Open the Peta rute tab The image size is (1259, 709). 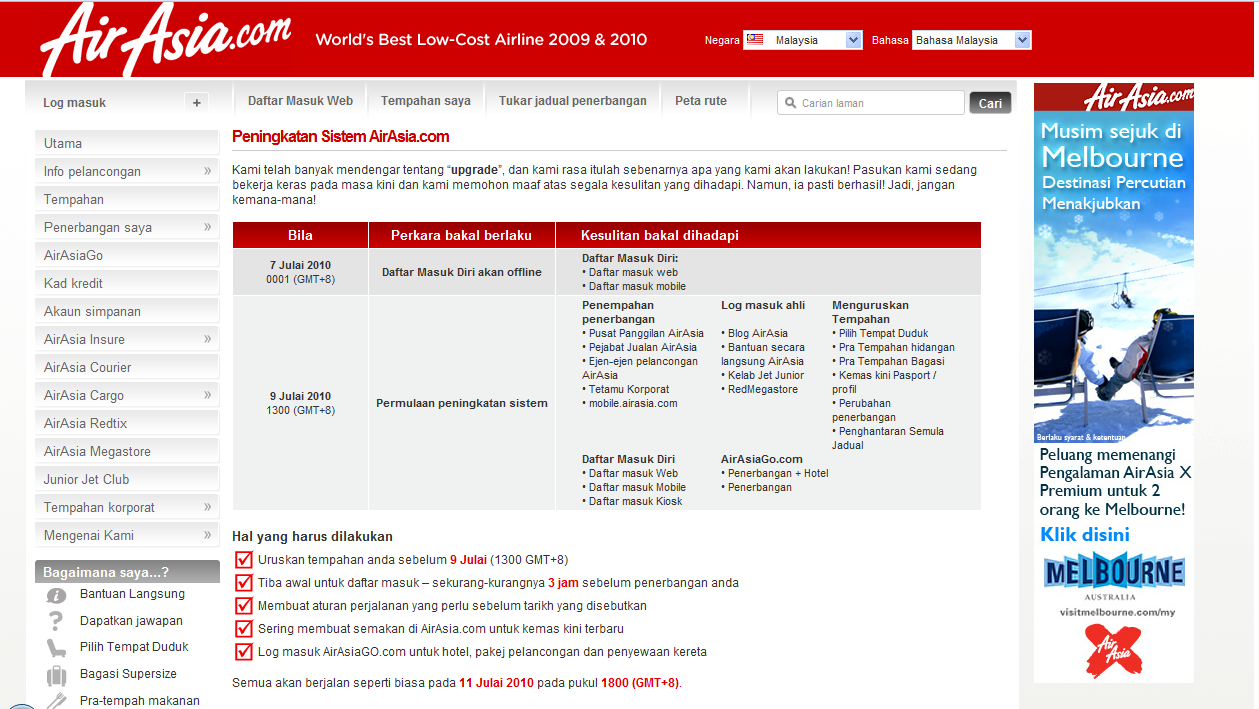[701, 101]
